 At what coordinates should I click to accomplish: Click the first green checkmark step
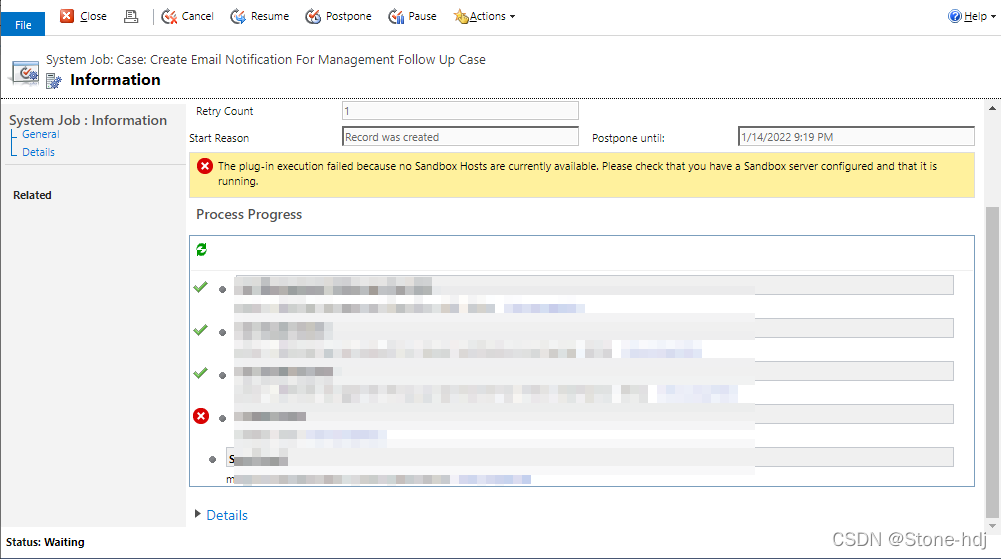point(200,287)
